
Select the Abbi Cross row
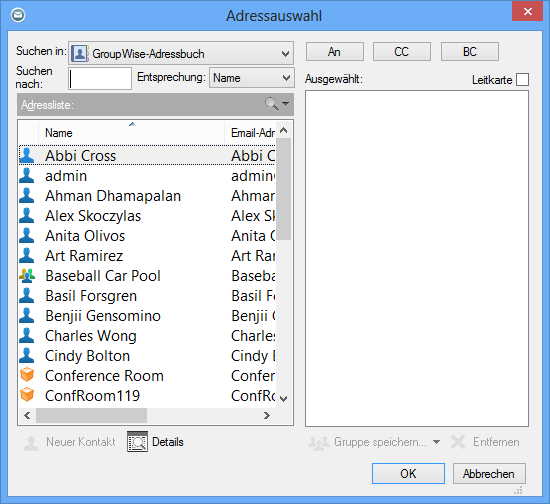pos(147,155)
